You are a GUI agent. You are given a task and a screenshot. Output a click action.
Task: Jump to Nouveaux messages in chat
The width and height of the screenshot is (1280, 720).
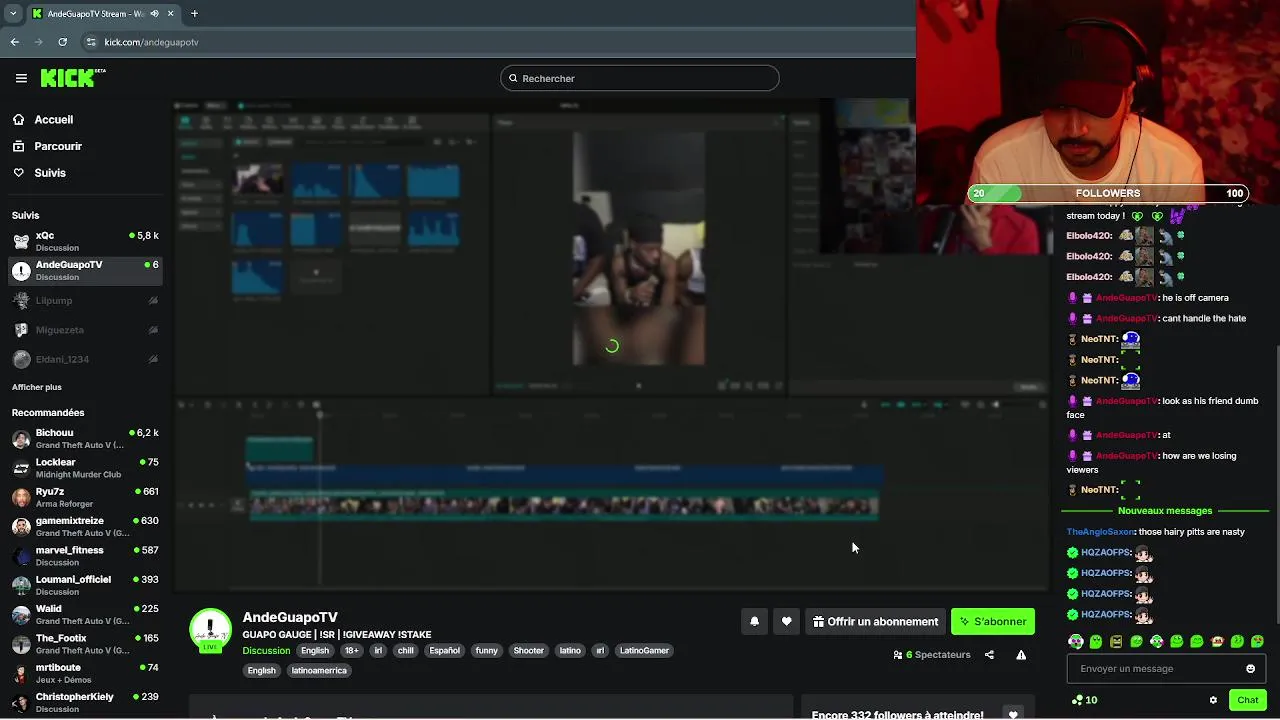(x=1165, y=511)
